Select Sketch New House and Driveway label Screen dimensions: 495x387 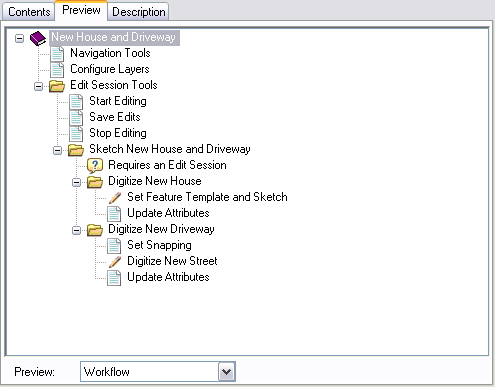[170, 149]
